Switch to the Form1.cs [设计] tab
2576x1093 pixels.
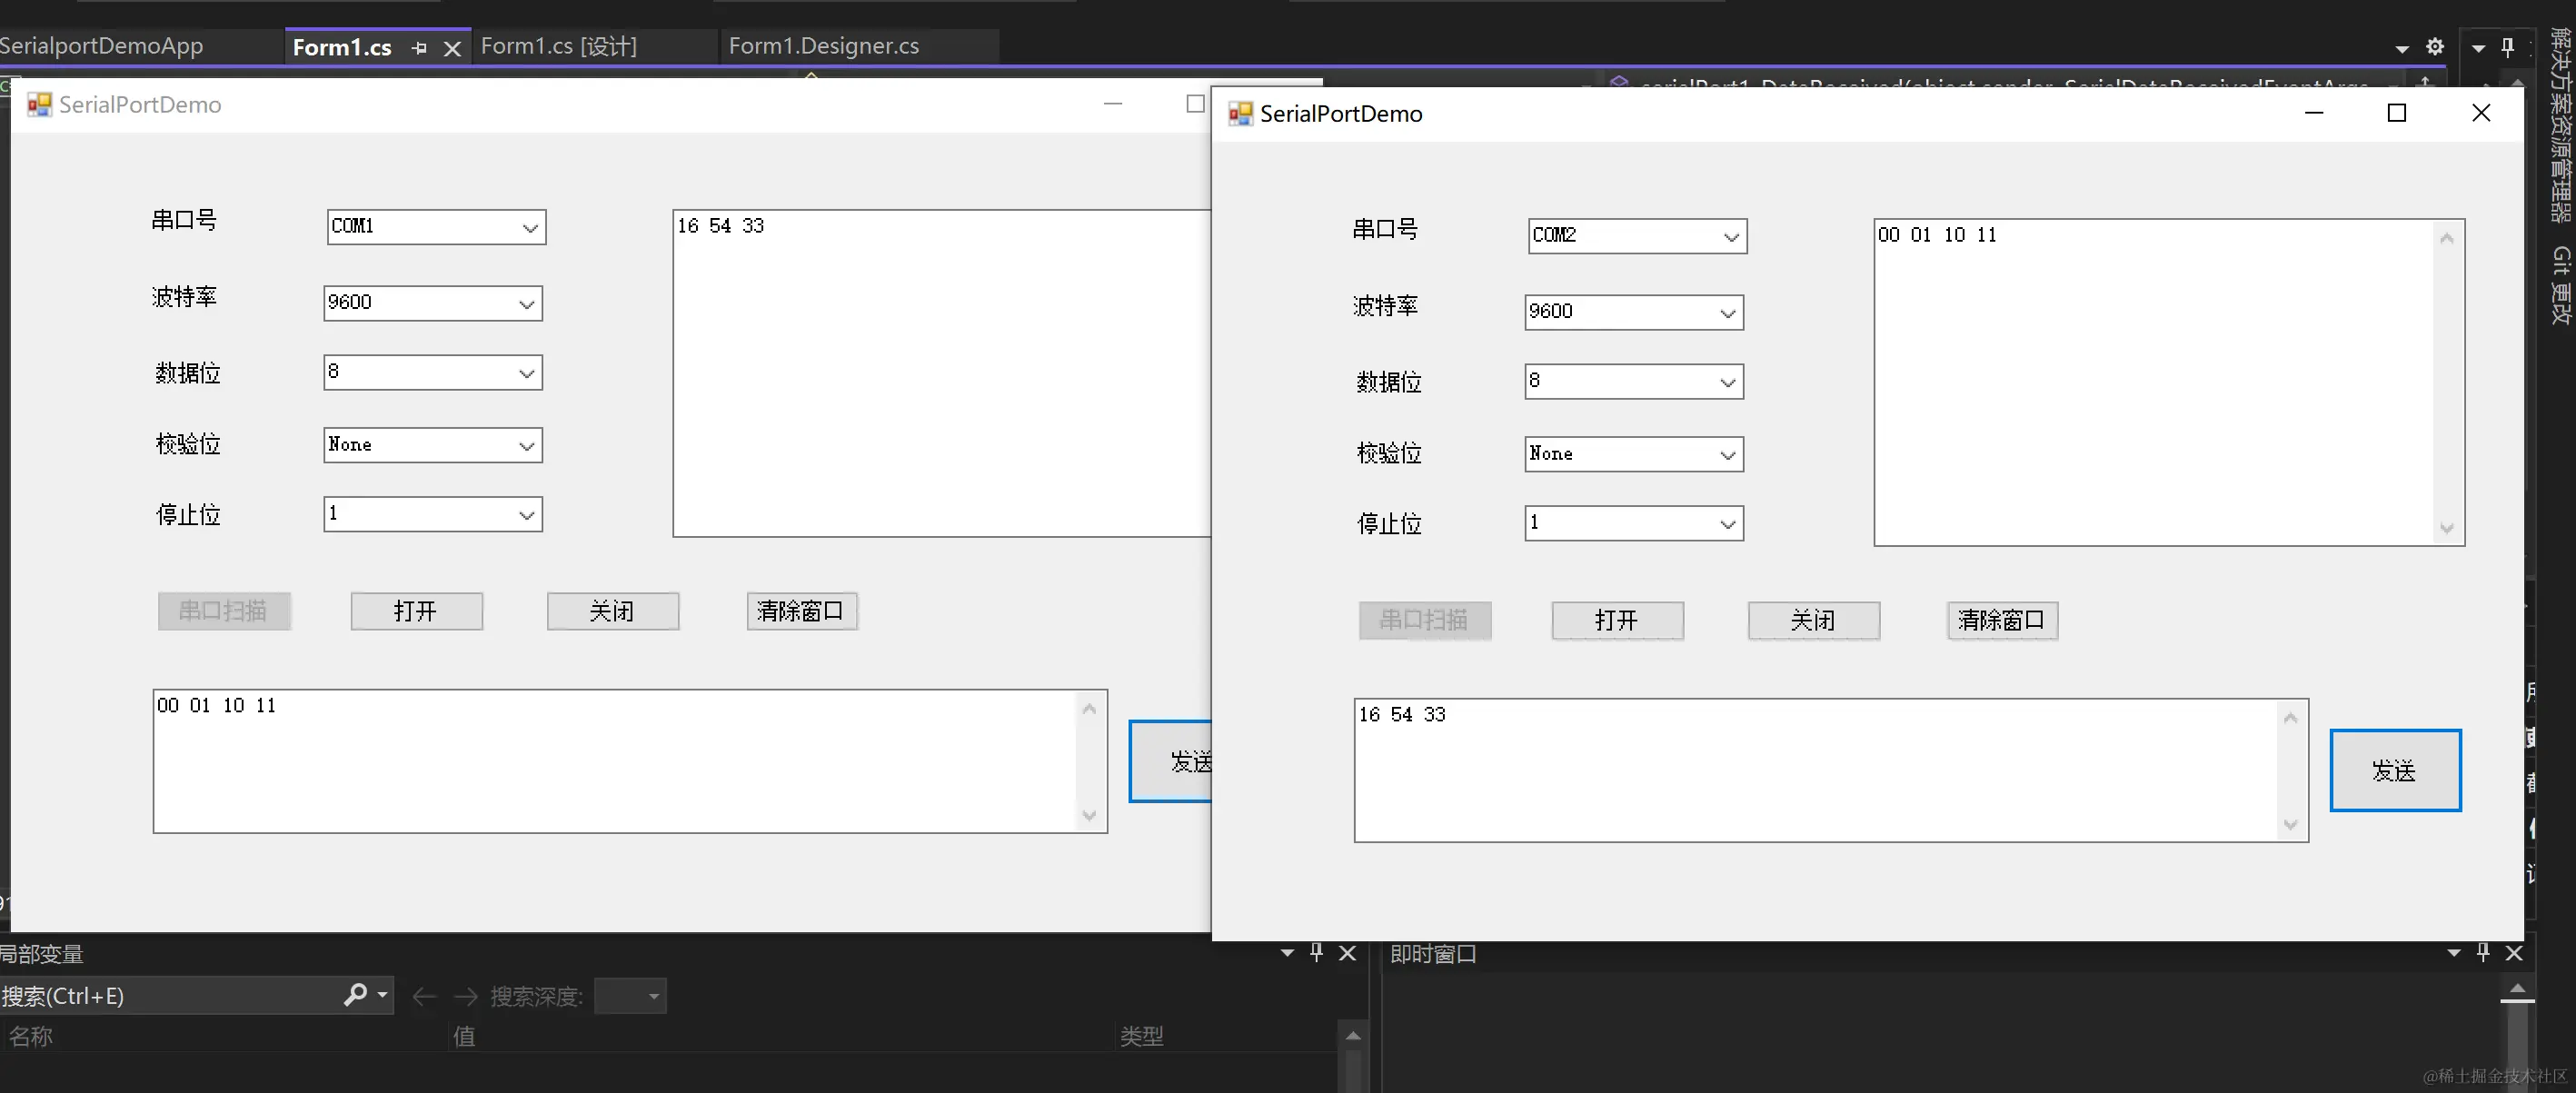pyautogui.click(x=558, y=46)
